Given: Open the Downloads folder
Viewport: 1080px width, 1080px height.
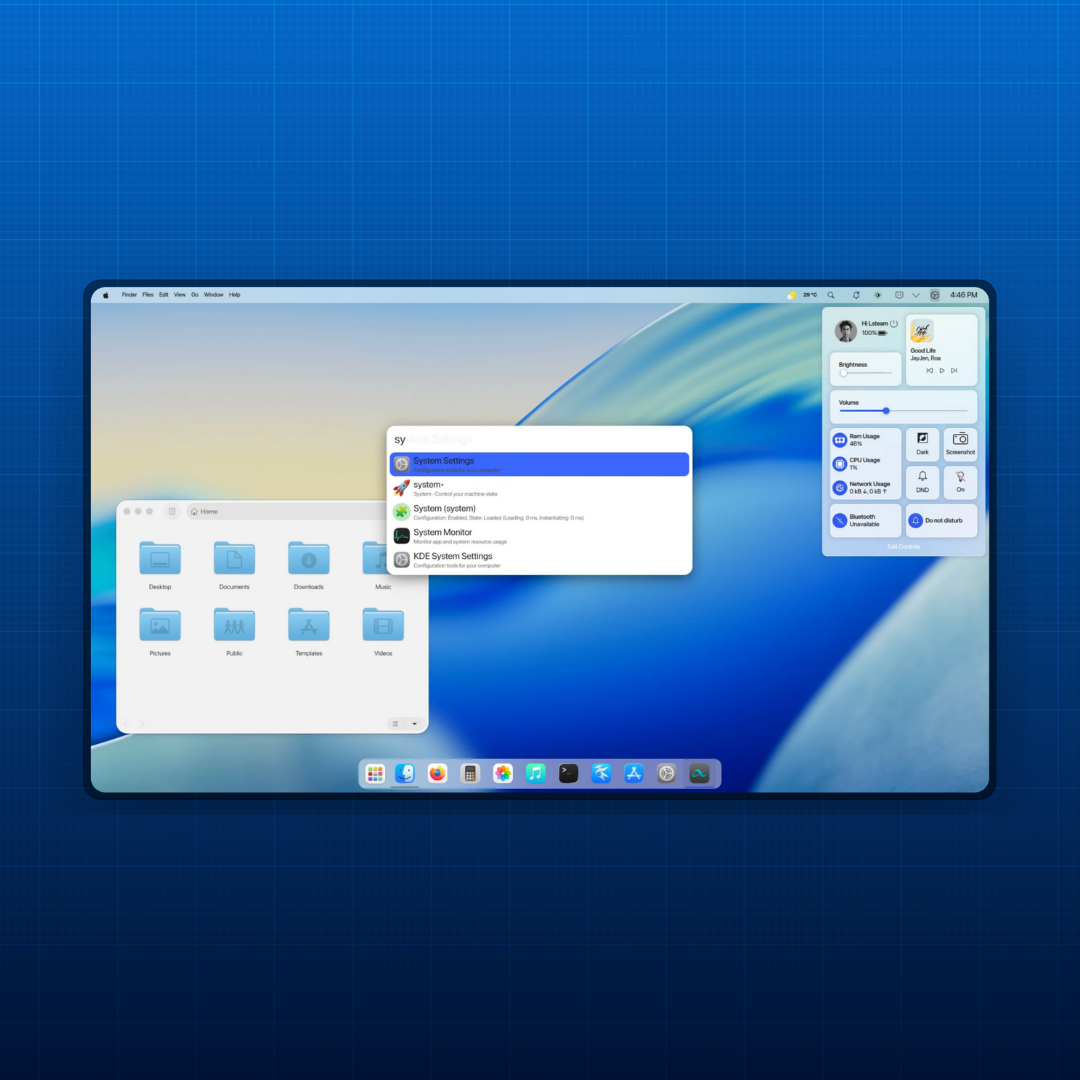Looking at the screenshot, I should click(309, 565).
